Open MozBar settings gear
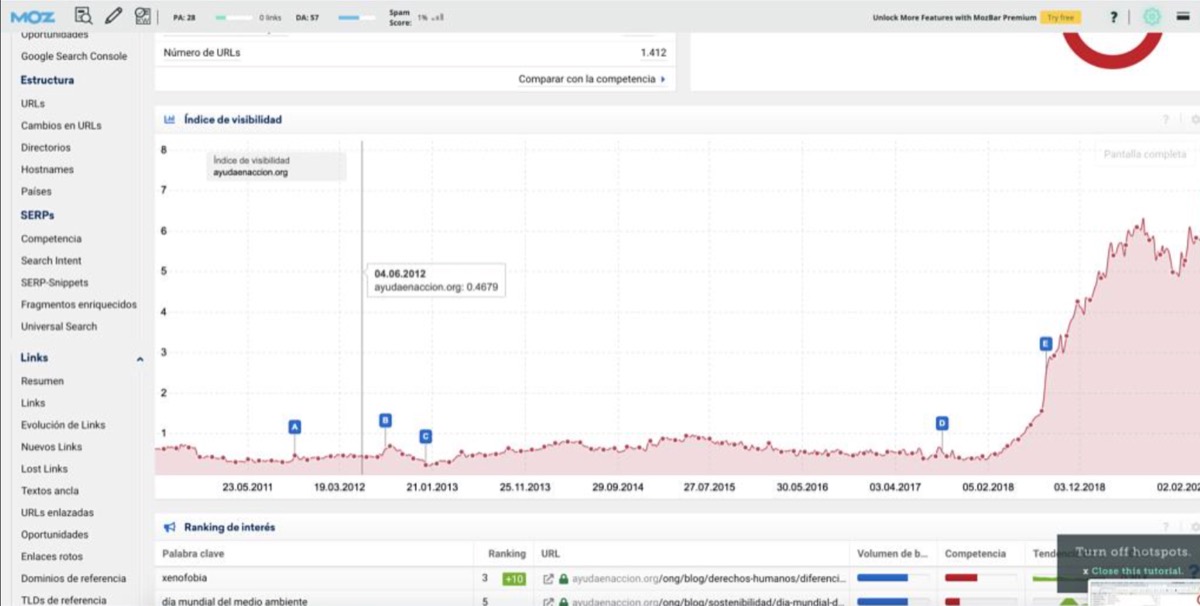This screenshot has height=606, width=1200. [1152, 17]
